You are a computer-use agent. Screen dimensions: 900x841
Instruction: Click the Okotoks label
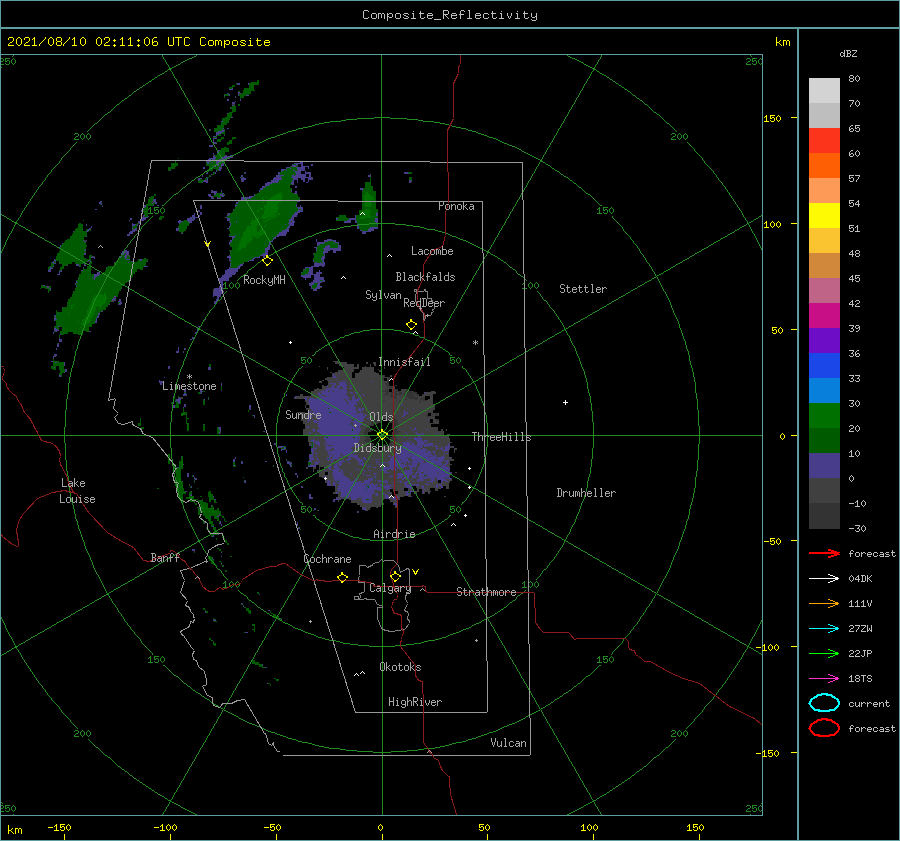(400, 666)
